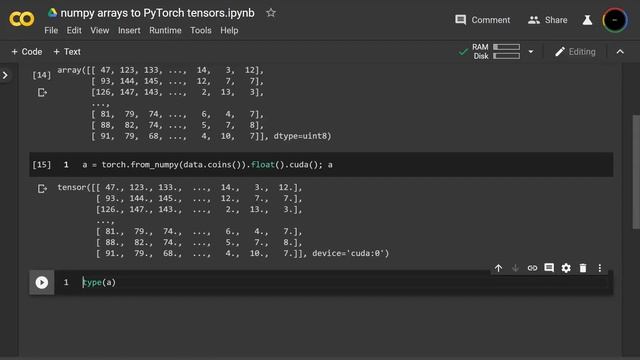Select cell 15 torch.from_numpy code line
The height and width of the screenshot is (360, 640).
207,165
